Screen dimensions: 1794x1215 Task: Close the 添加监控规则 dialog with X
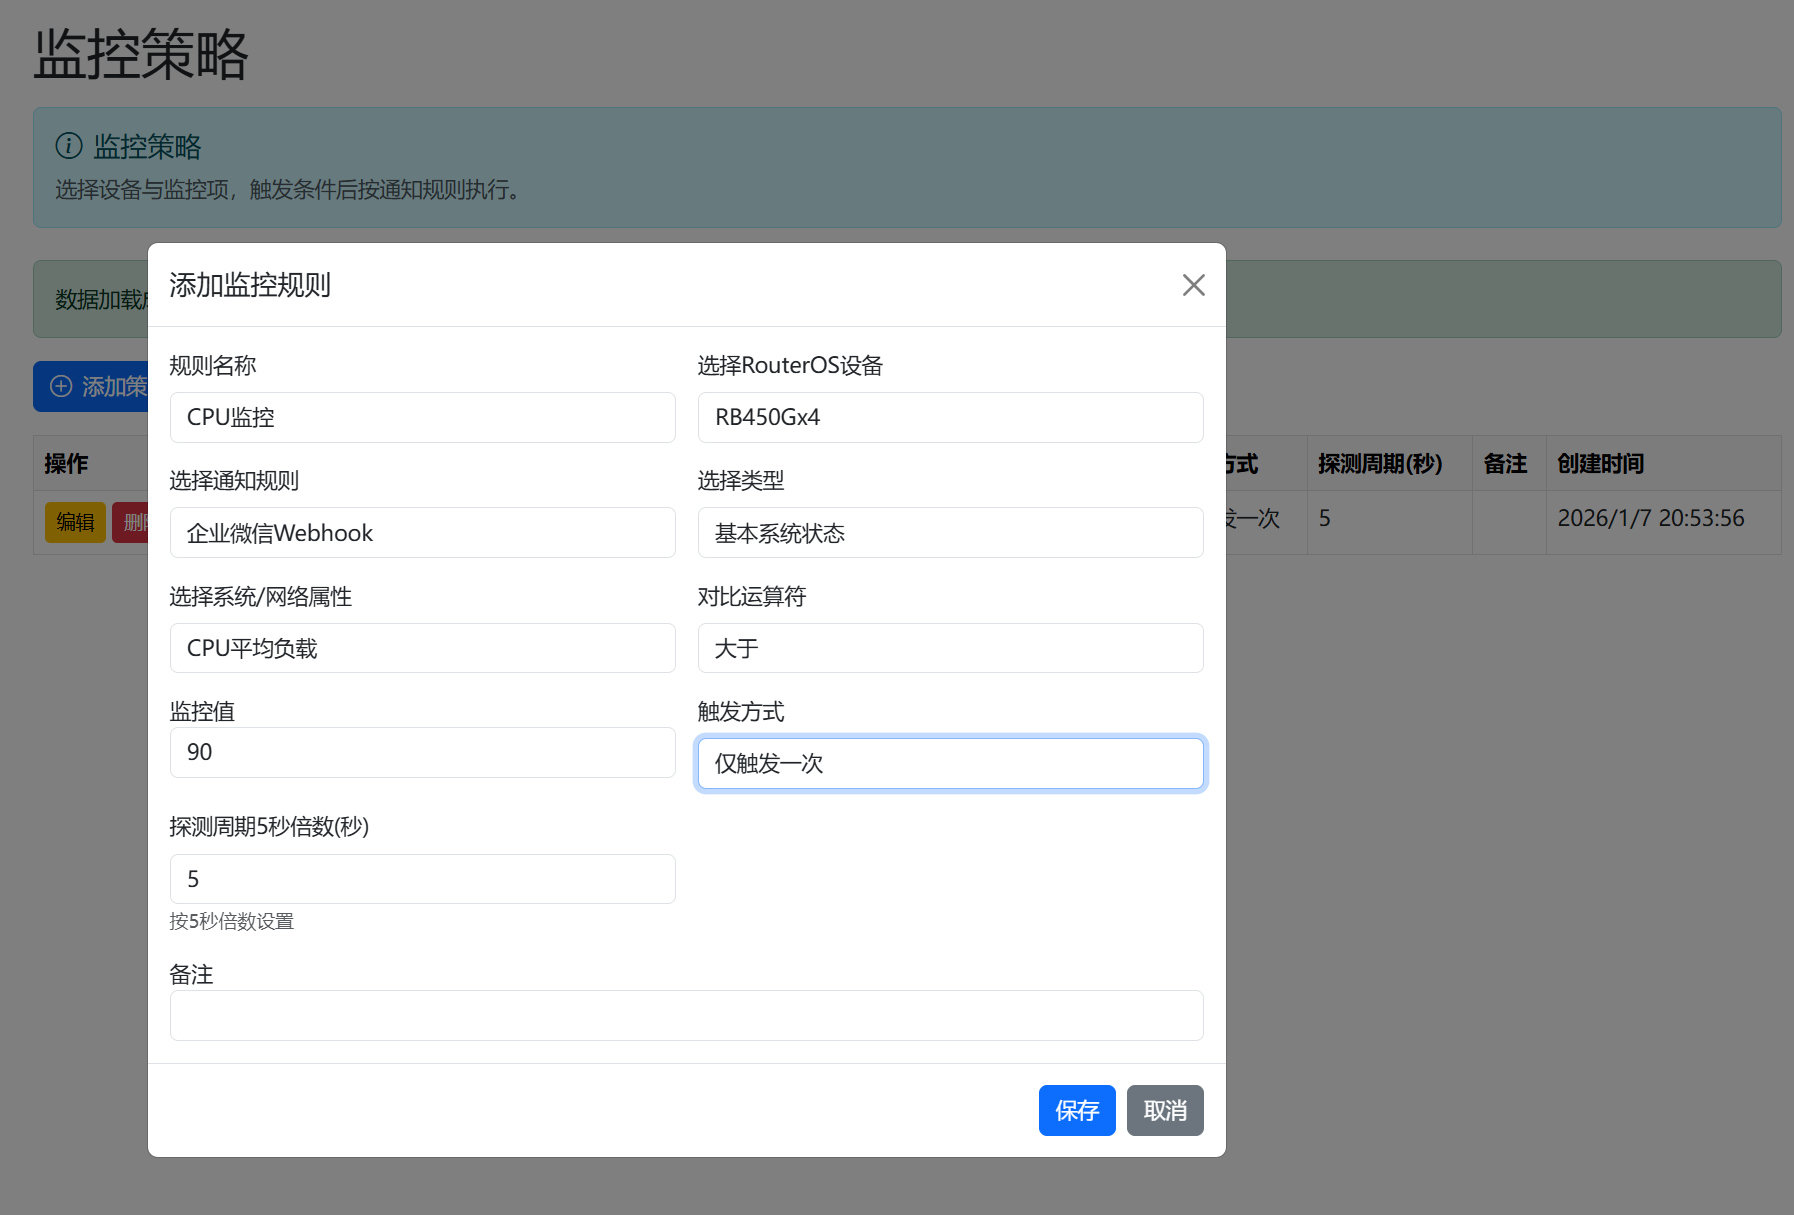click(x=1193, y=285)
